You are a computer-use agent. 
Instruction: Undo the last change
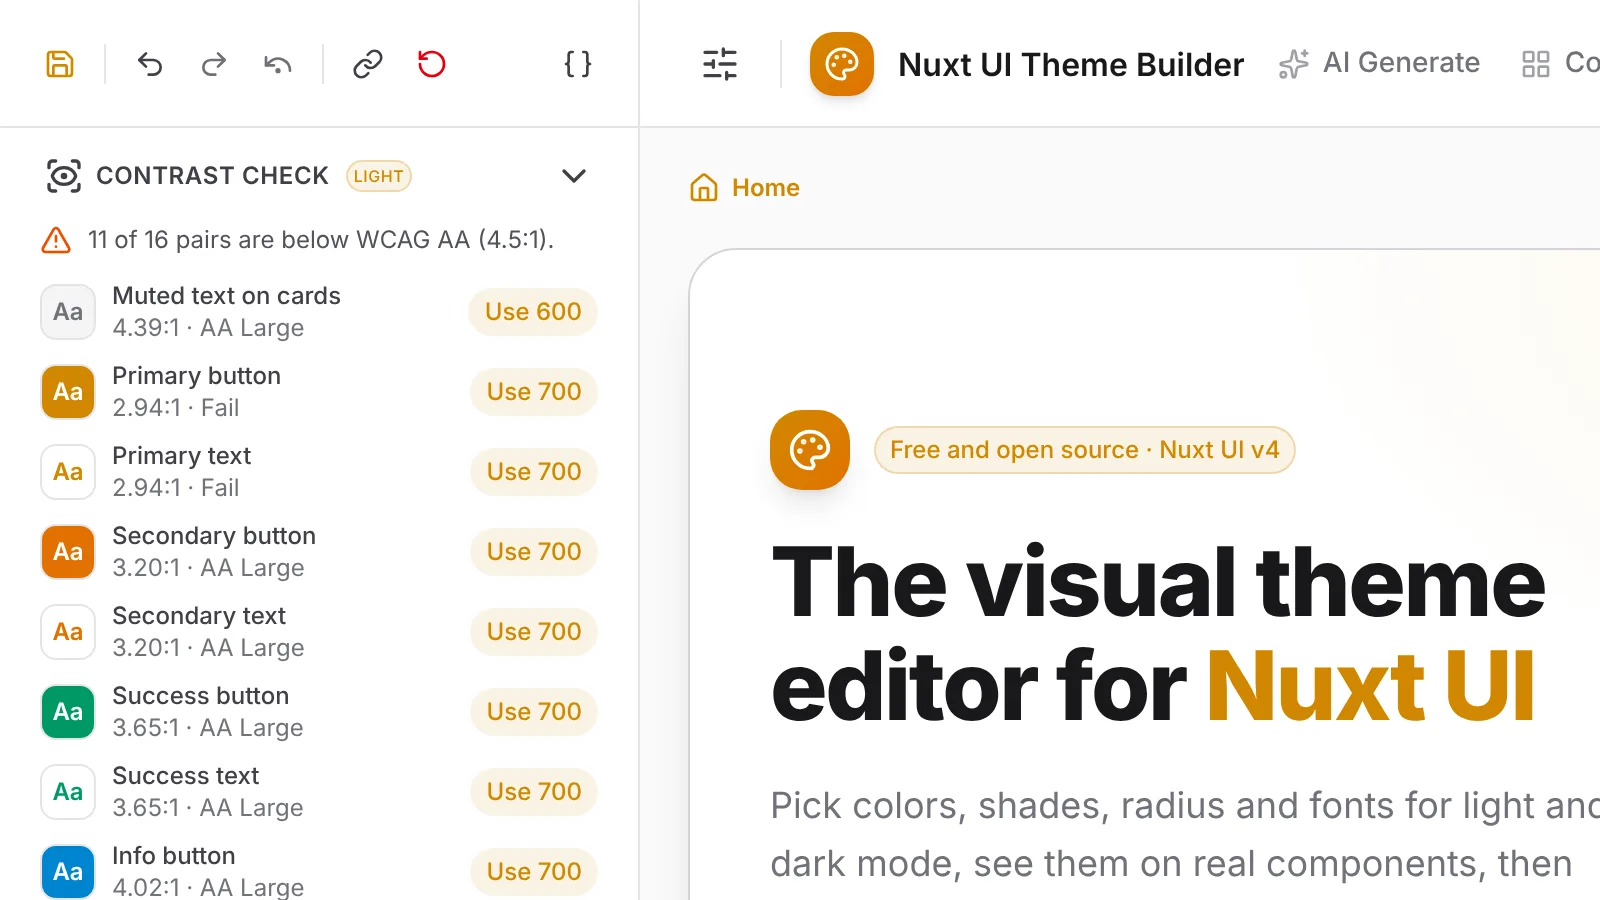pos(150,64)
